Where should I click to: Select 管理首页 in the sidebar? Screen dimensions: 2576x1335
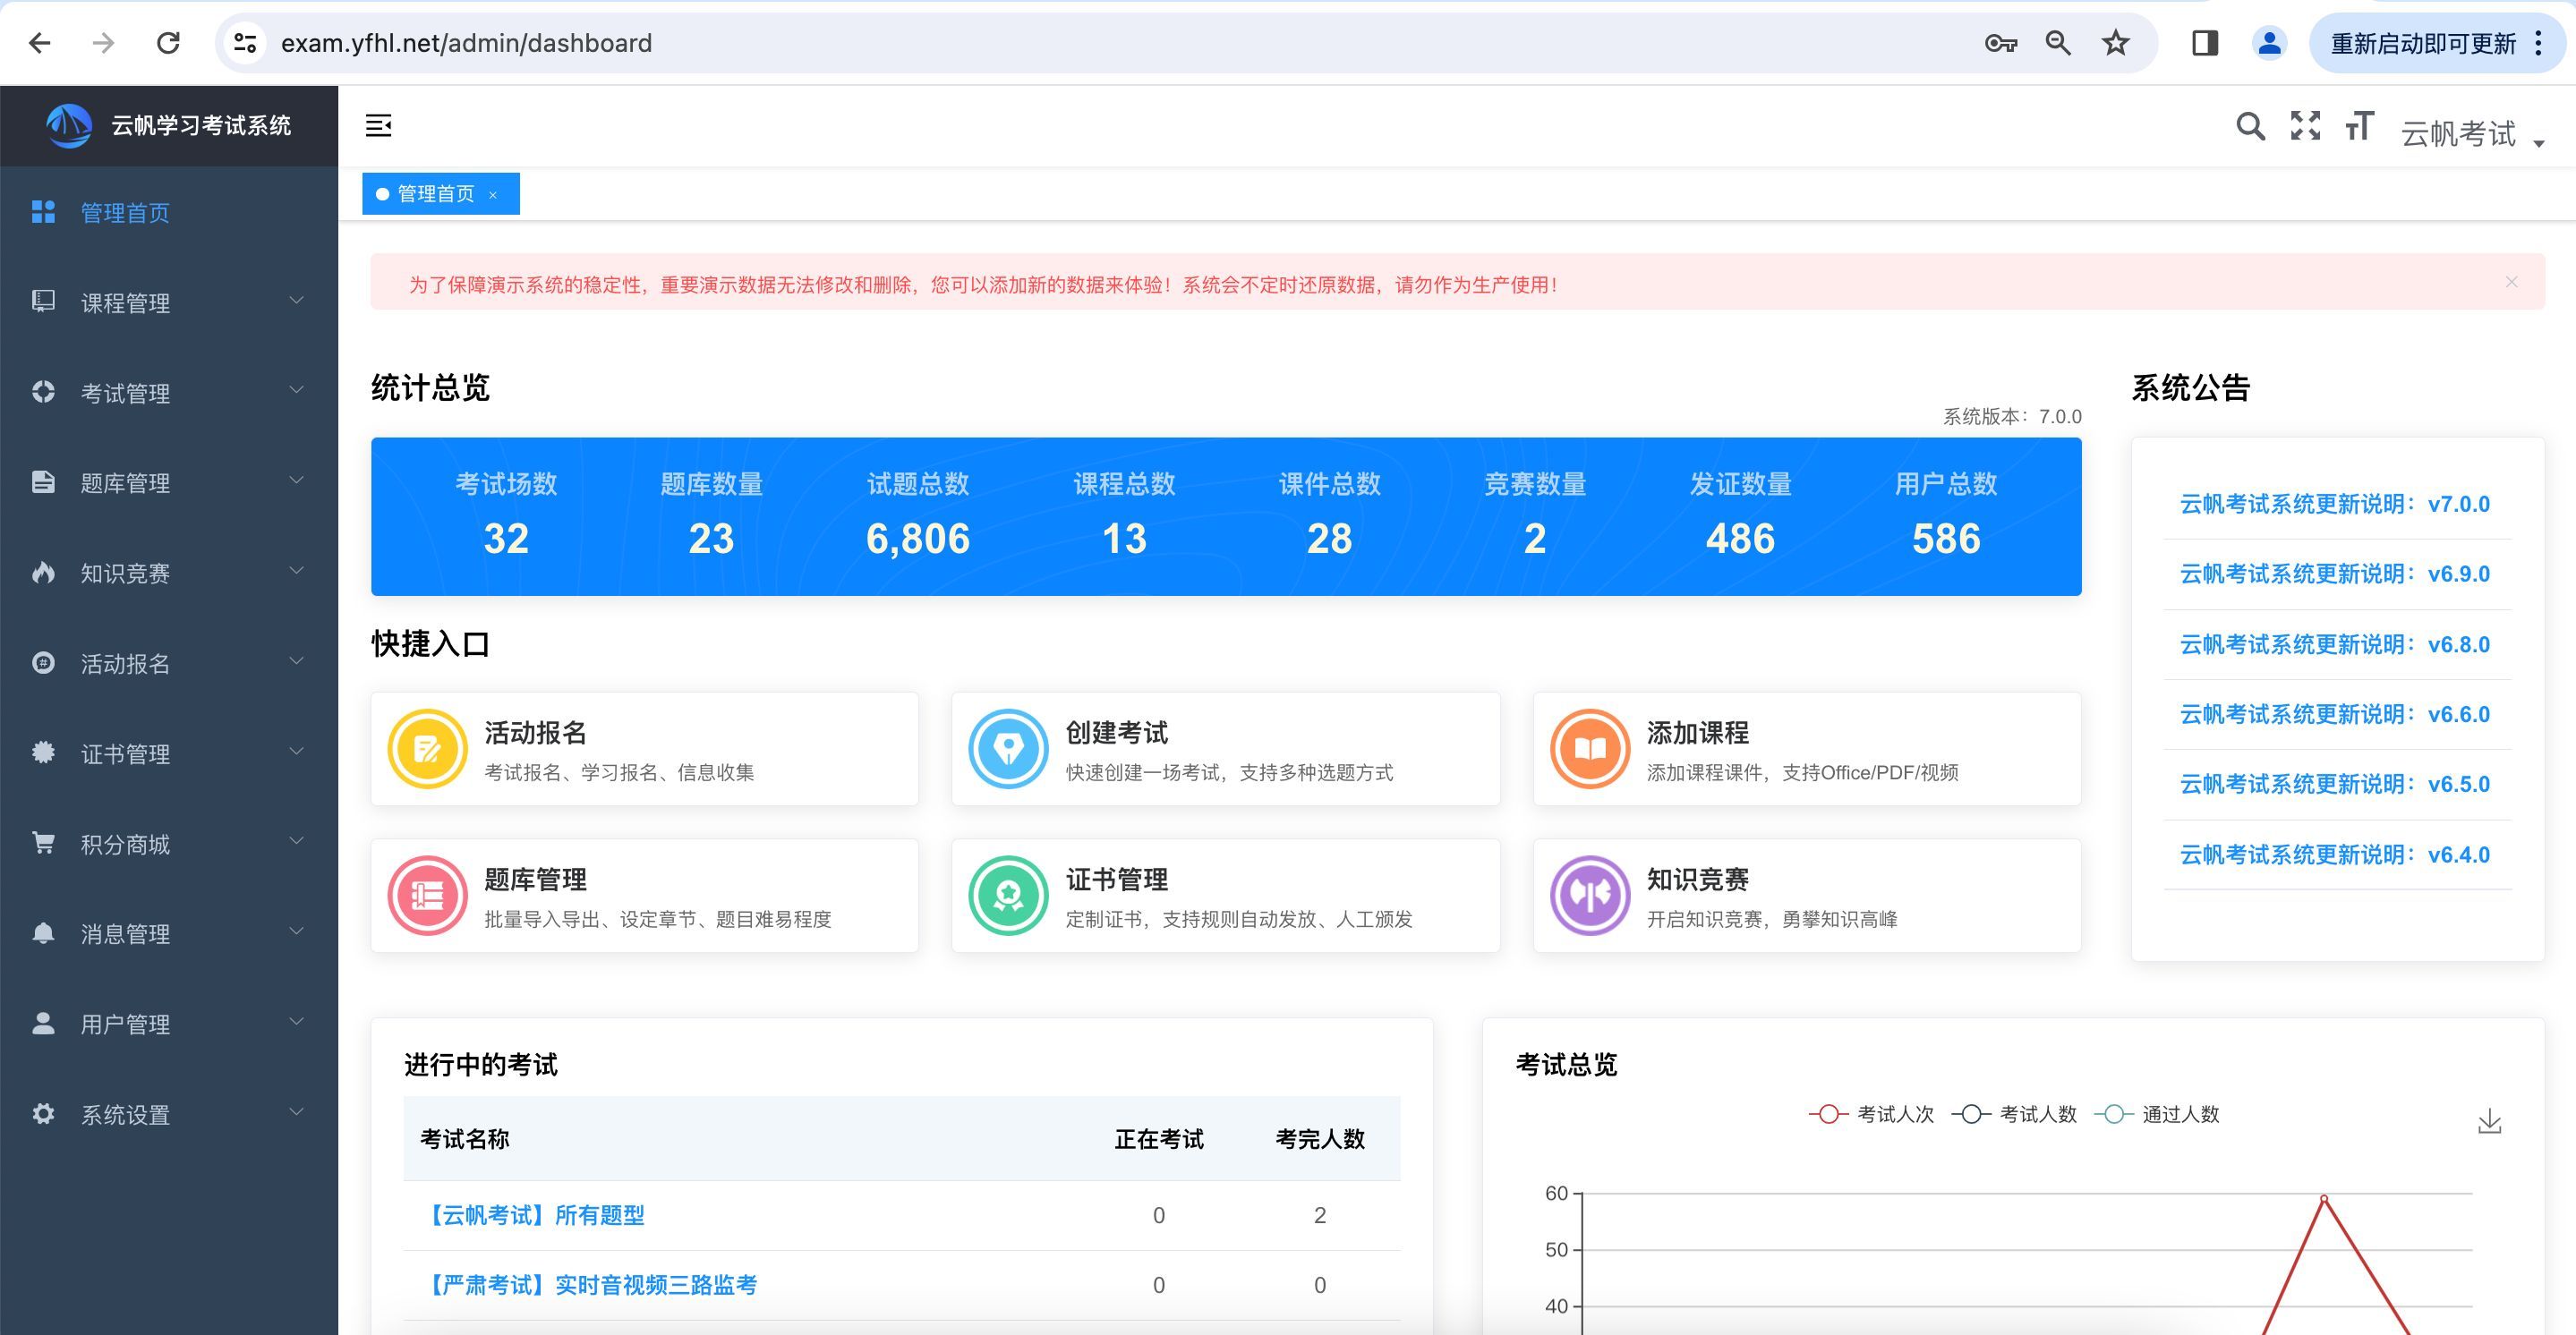coord(125,213)
